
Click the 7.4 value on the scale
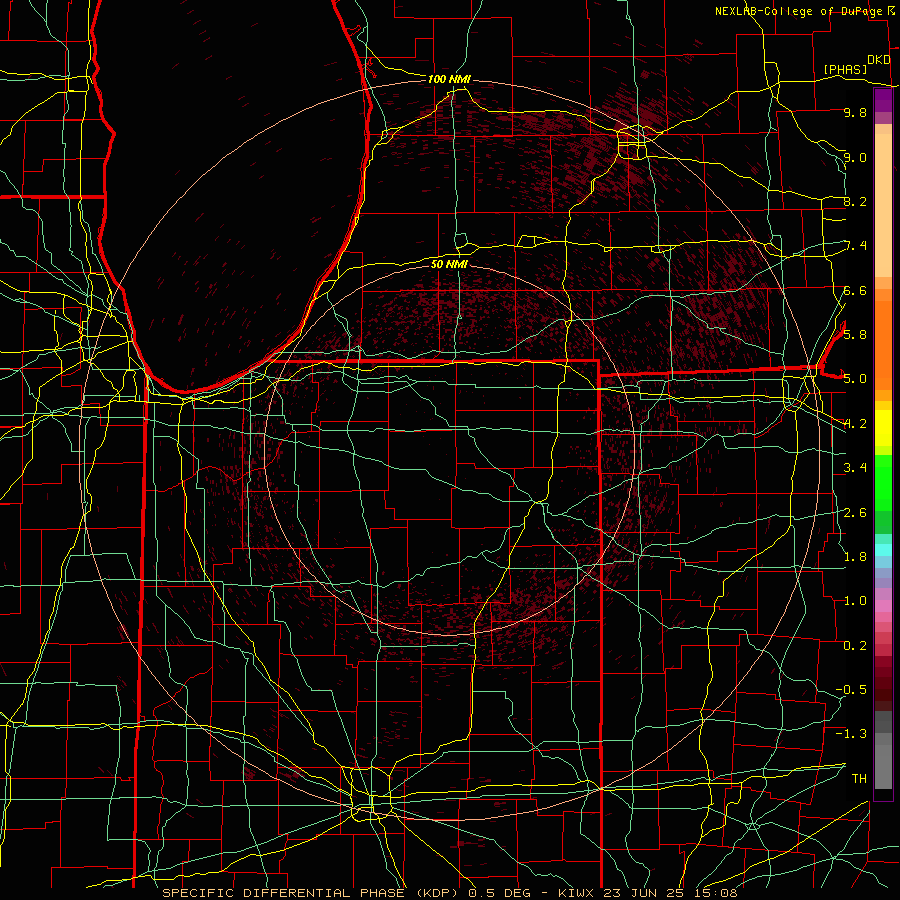pyautogui.click(x=855, y=246)
